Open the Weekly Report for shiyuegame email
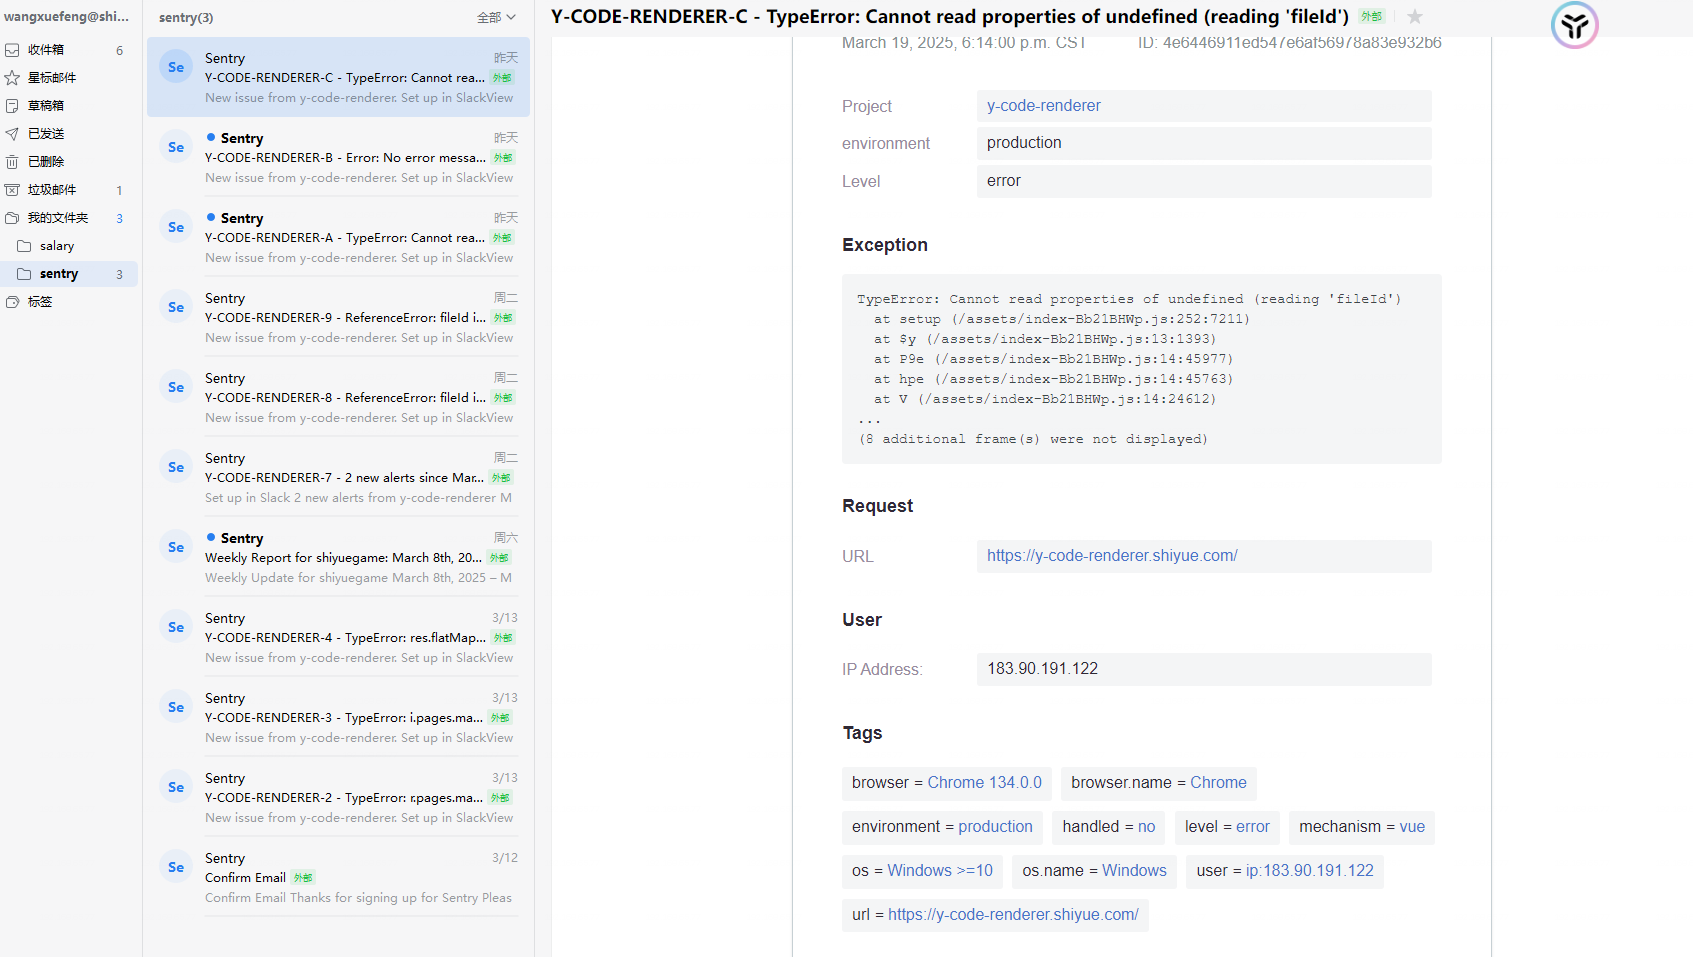The height and width of the screenshot is (957, 1693). tap(343, 558)
